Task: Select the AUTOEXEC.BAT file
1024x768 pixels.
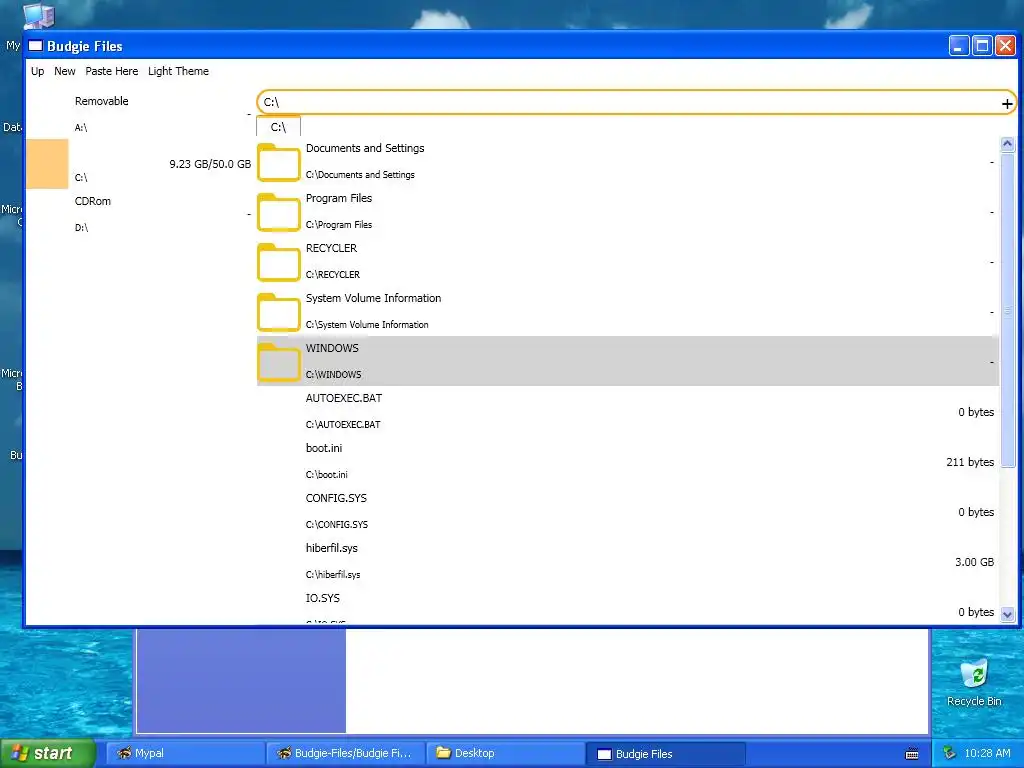Action: pyautogui.click(x=627, y=411)
